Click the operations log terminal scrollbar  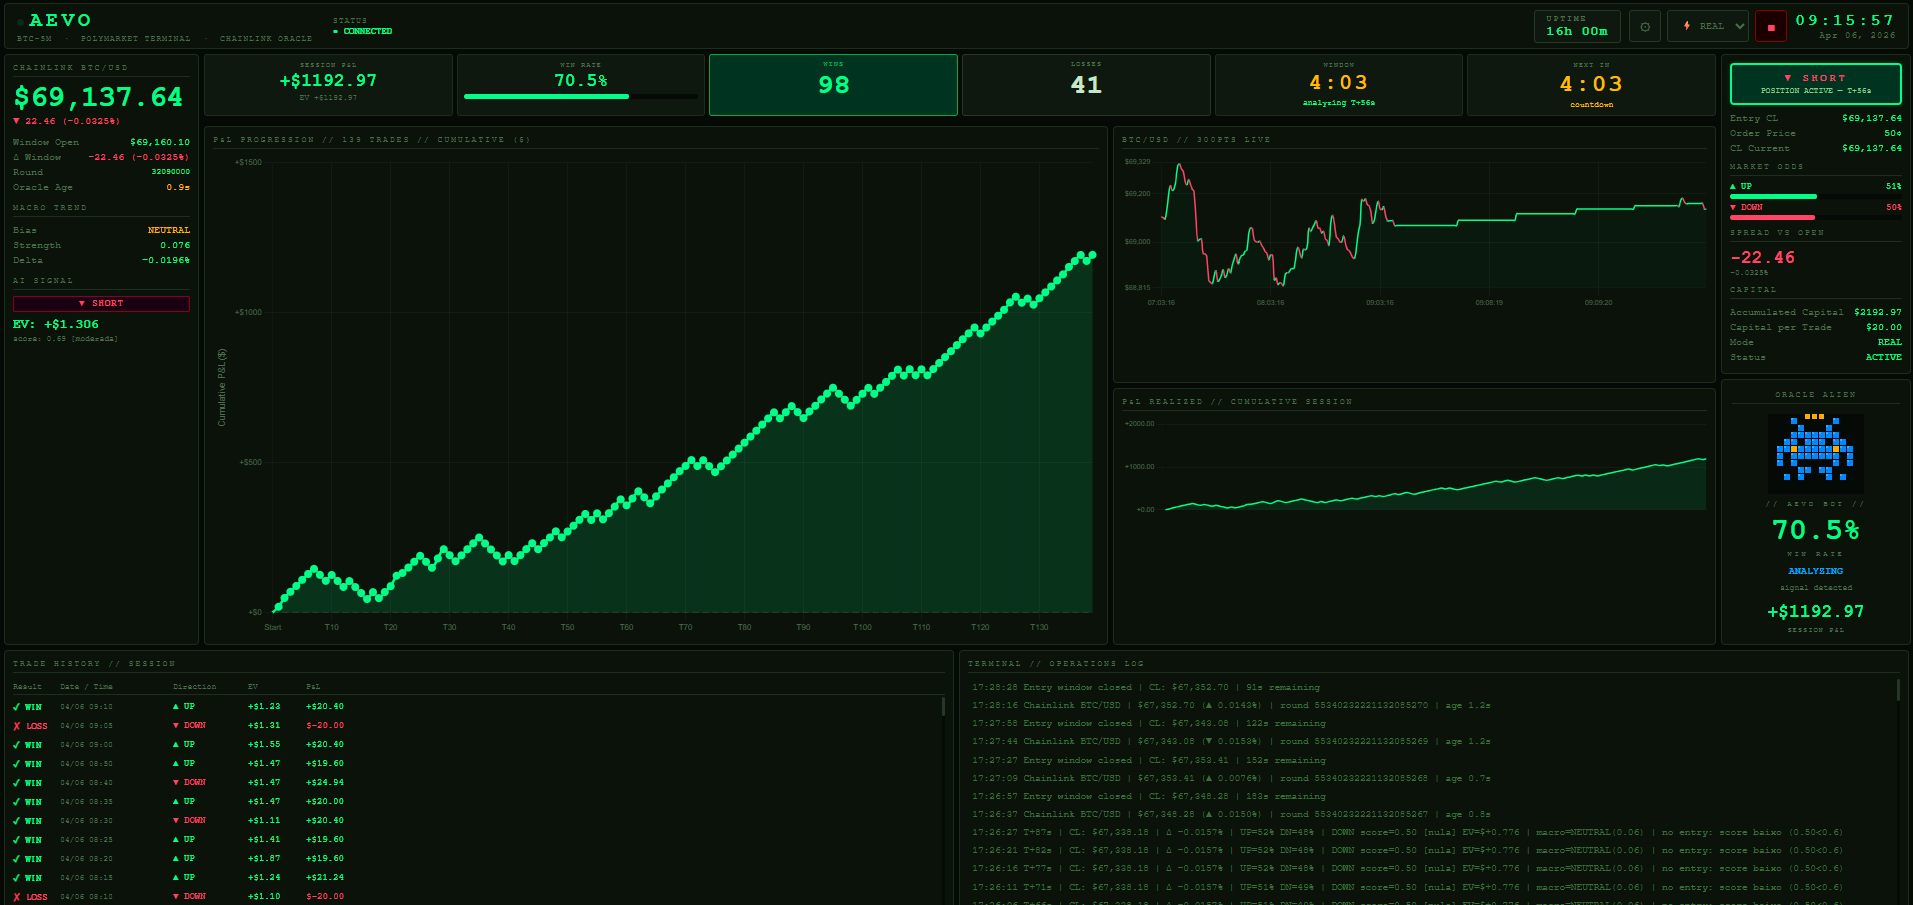pyautogui.click(x=1897, y=690)
